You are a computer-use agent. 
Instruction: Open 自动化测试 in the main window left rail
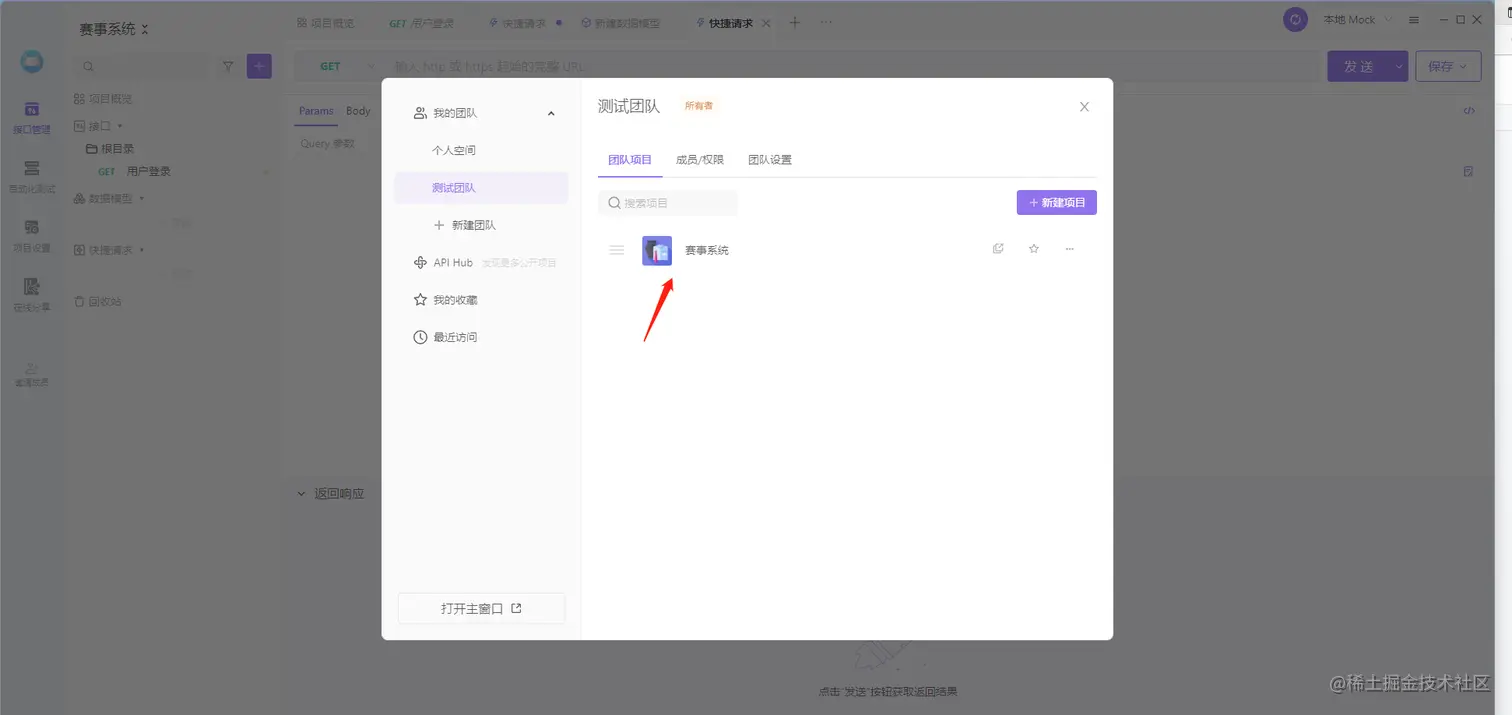pyautogui.click(x=32, y=176)
